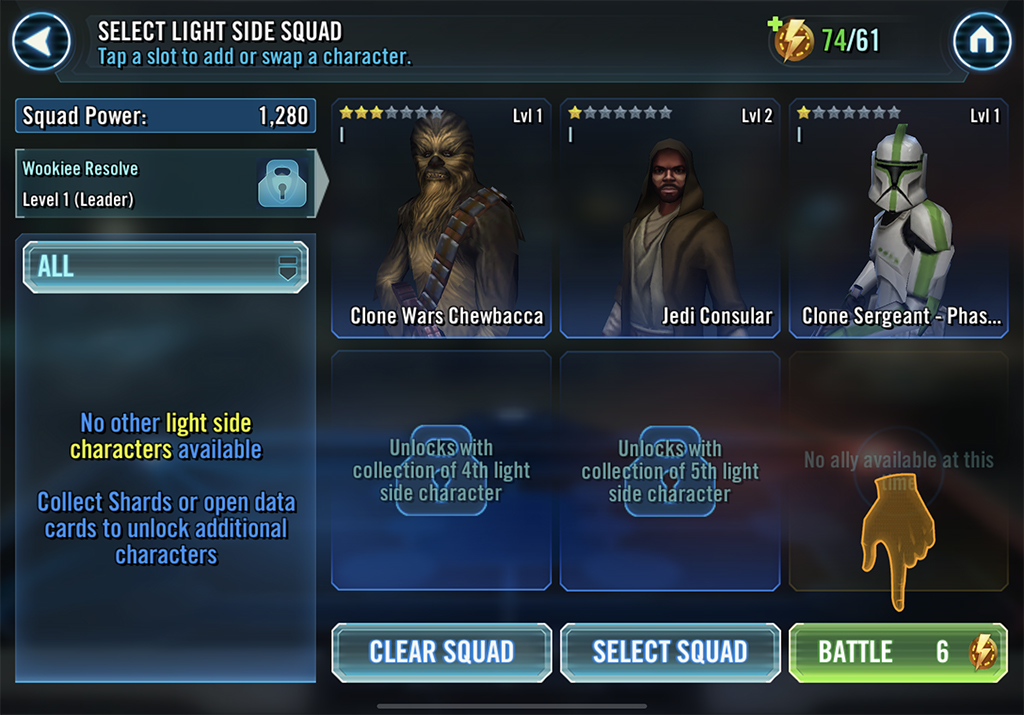Tap the locked 5th character slot
Image resolution: width=1024 pixels, height=715 pixels.
pyautogui.click(x=670, y=471)
